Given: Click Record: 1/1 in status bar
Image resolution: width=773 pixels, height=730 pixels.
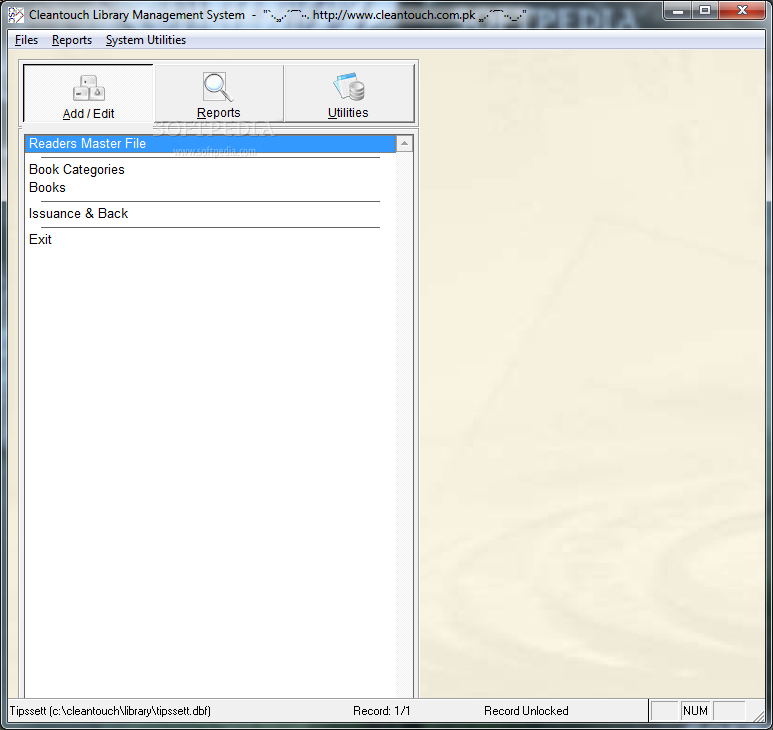Looking at the screenshot, I should [382, 711].
